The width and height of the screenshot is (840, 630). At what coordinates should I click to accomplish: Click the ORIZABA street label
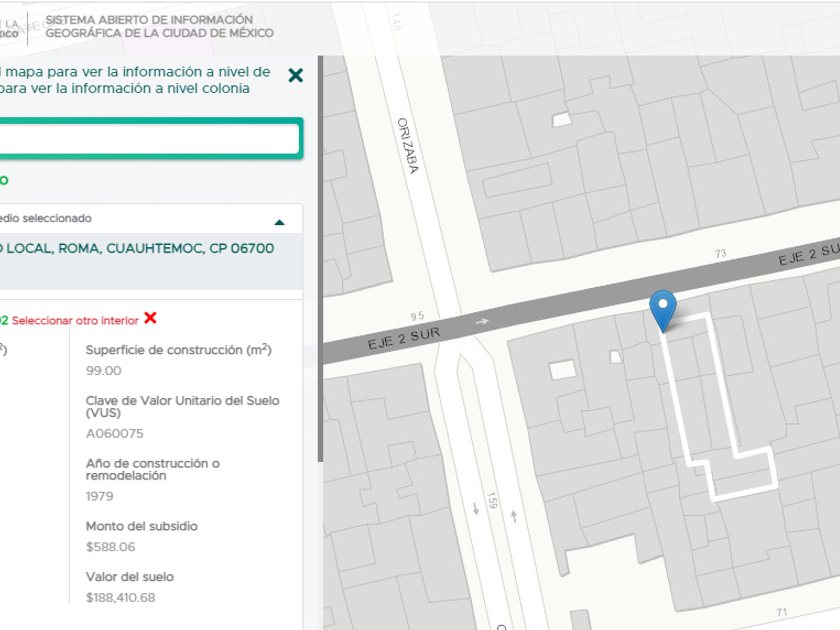(406, 147)
